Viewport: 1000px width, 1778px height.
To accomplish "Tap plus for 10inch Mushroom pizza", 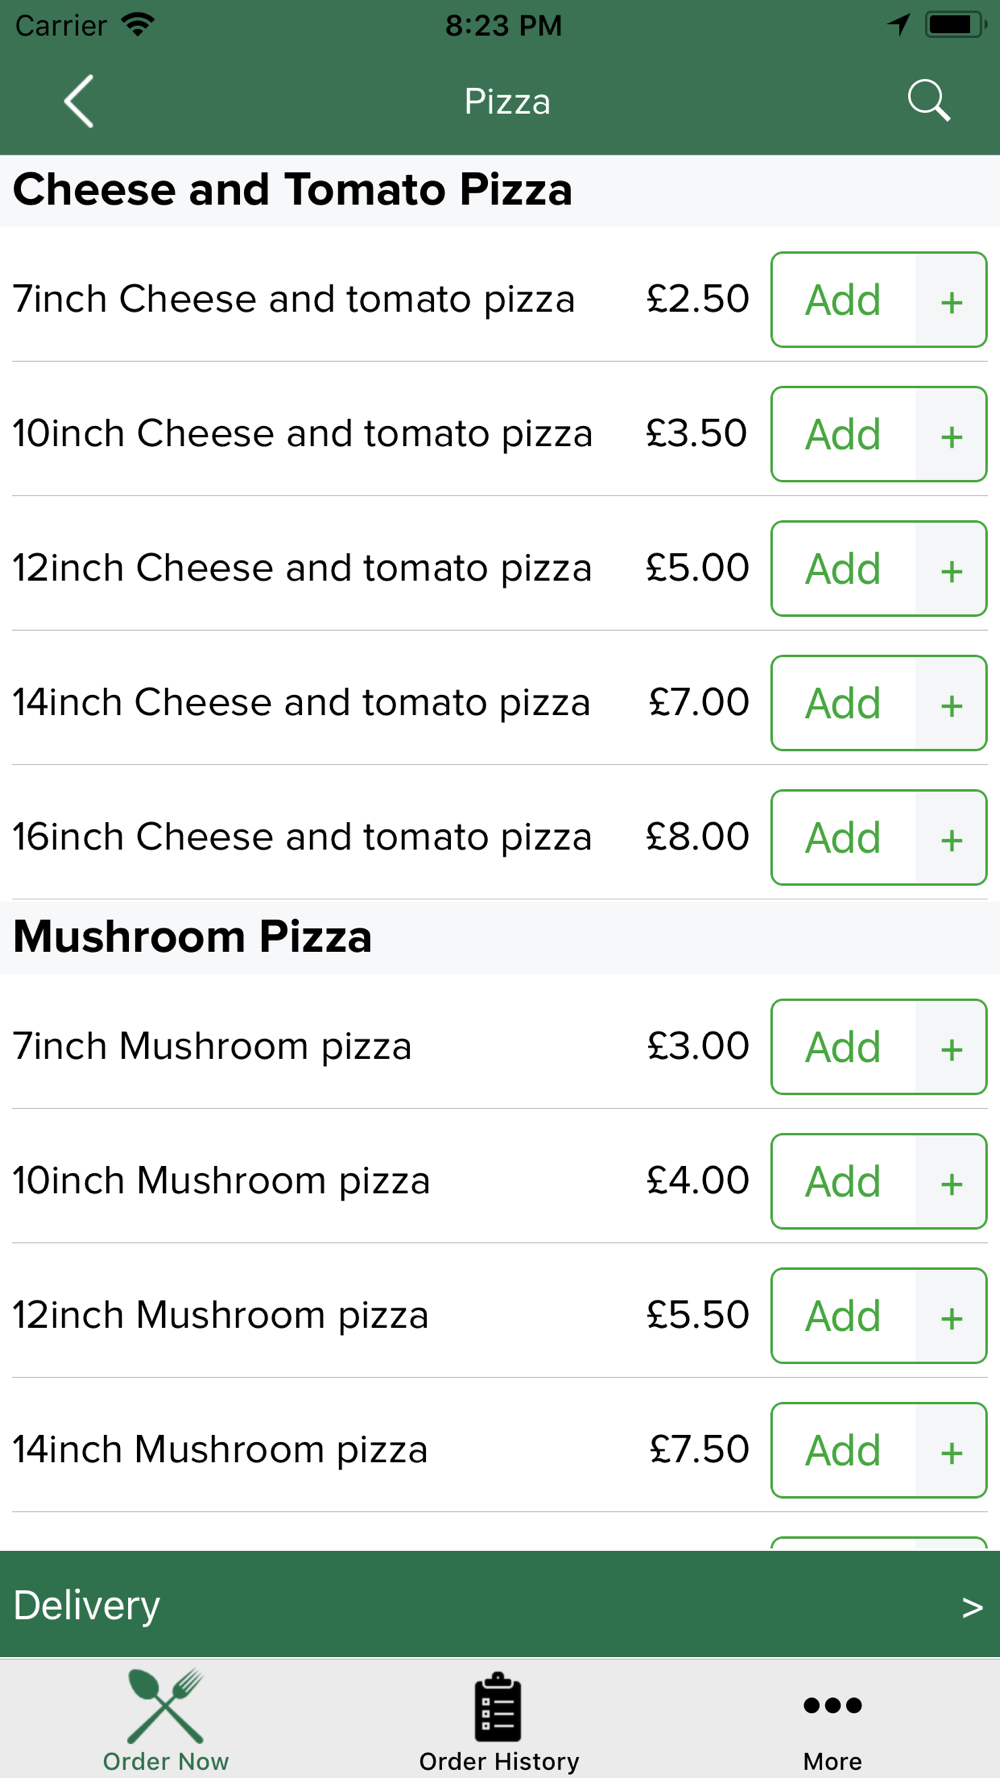I will pos(951,1182).
